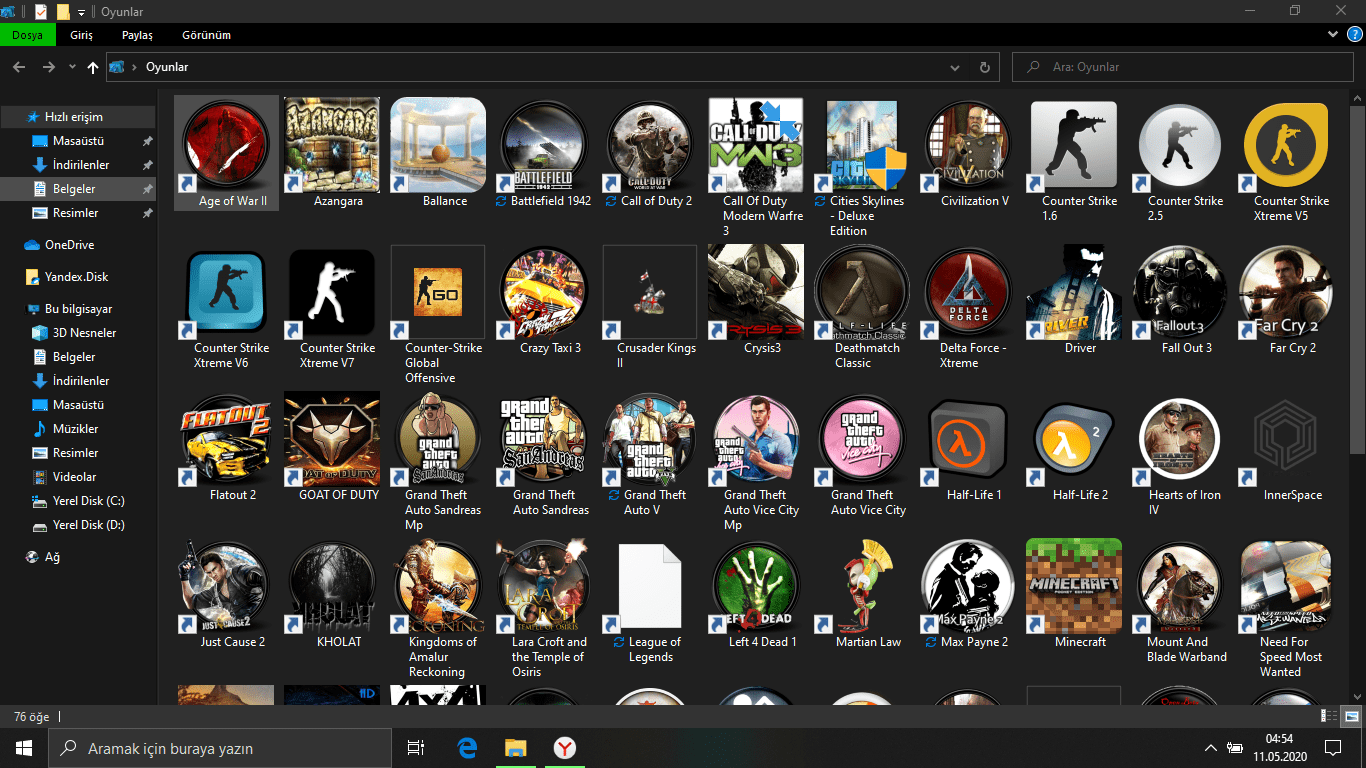Go back to the previous folder
The width and height of the screenshot is (1366, 768).
click(19, 67)
